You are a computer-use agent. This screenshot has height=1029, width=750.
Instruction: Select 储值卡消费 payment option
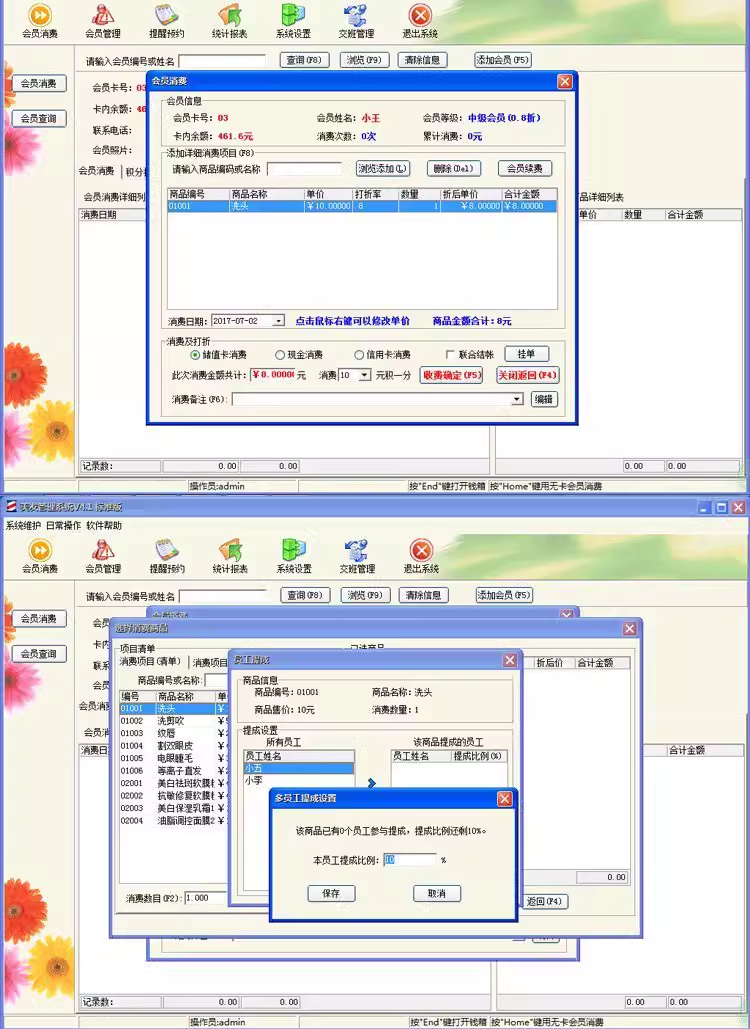coord(219,355)
